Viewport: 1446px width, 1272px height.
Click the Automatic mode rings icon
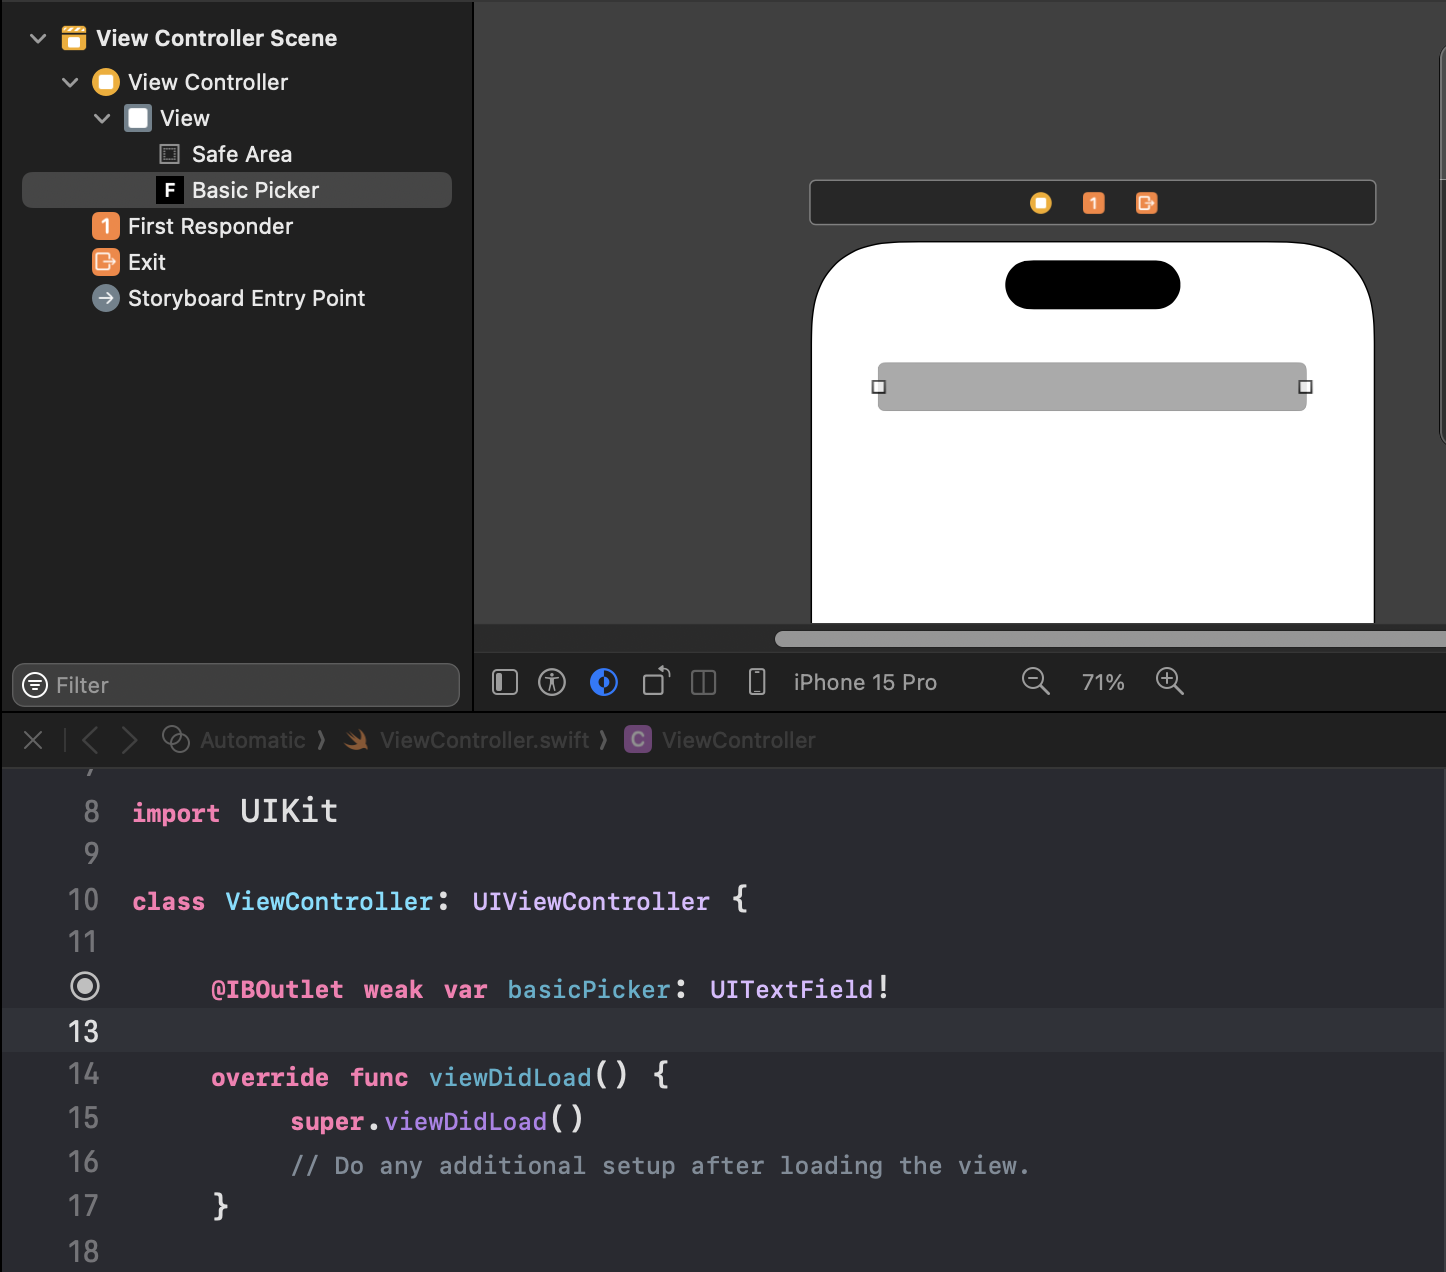click(x=176, y=739)
